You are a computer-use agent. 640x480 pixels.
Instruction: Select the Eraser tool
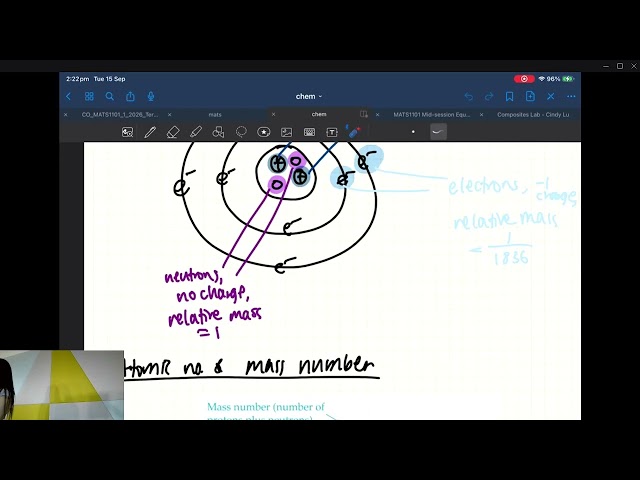click(173, 132)
